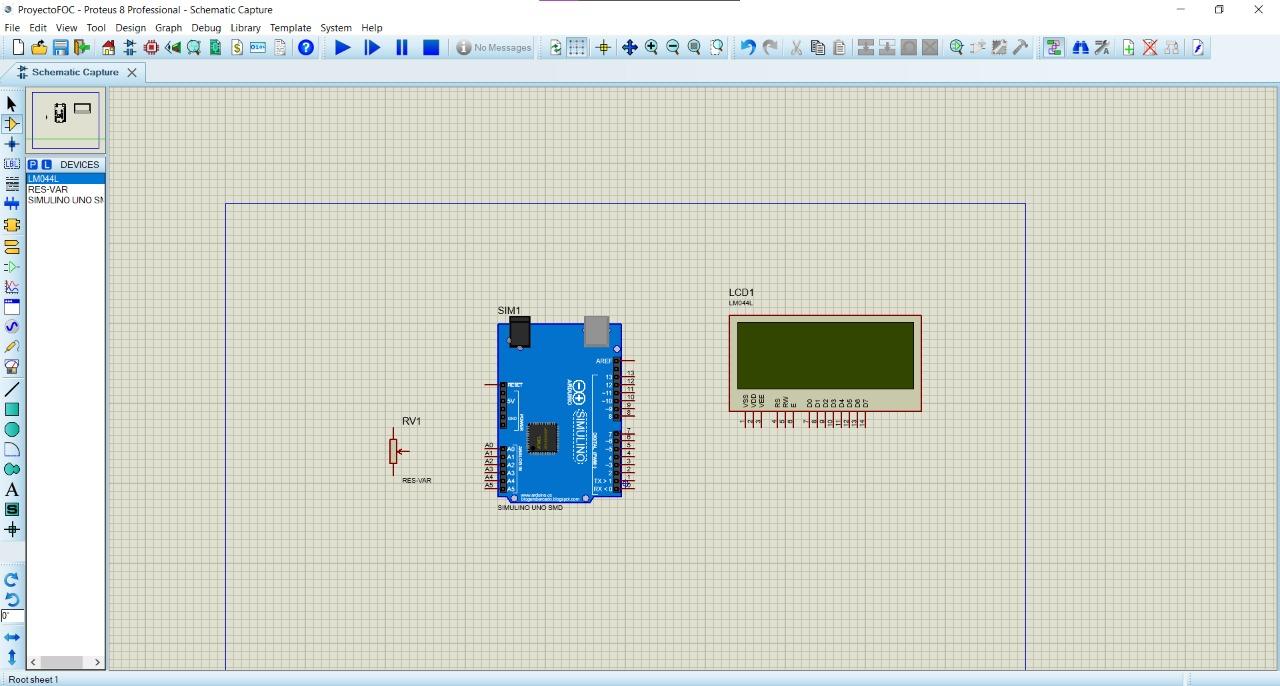Zoom to a selected area

(717, 47)
